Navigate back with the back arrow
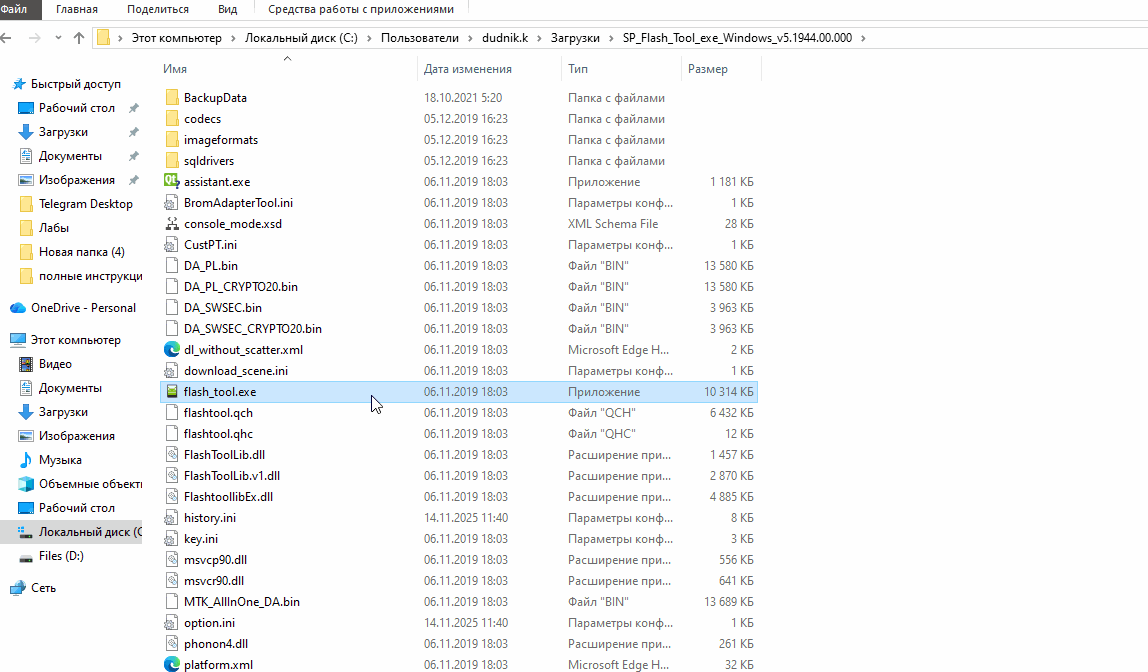The width and height of the screenshot is (1148, 672). coord(9,38)
